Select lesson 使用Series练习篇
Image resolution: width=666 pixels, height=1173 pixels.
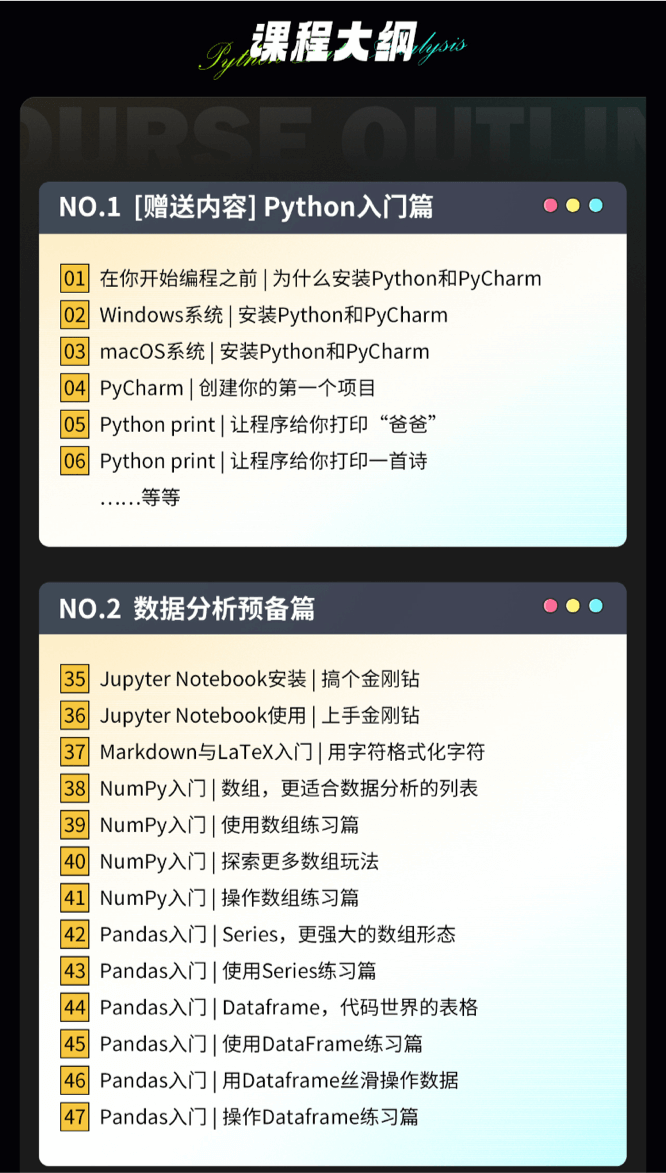point(238,971)
